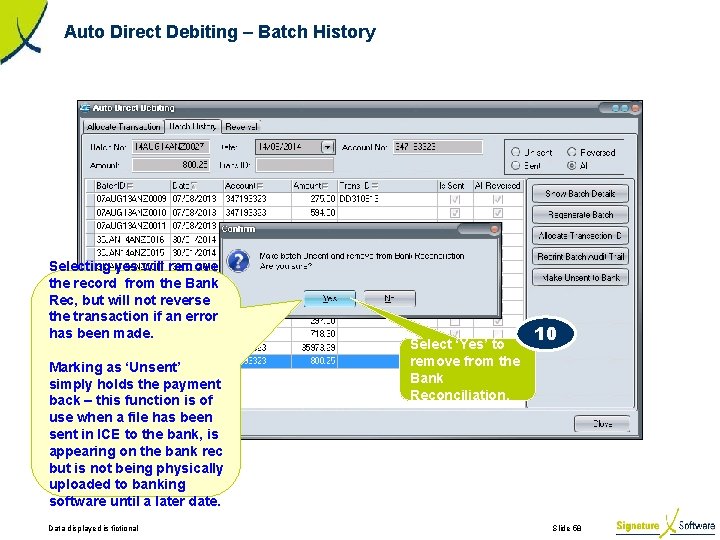Click the Regenerate Batch button

tap(580, 214)
